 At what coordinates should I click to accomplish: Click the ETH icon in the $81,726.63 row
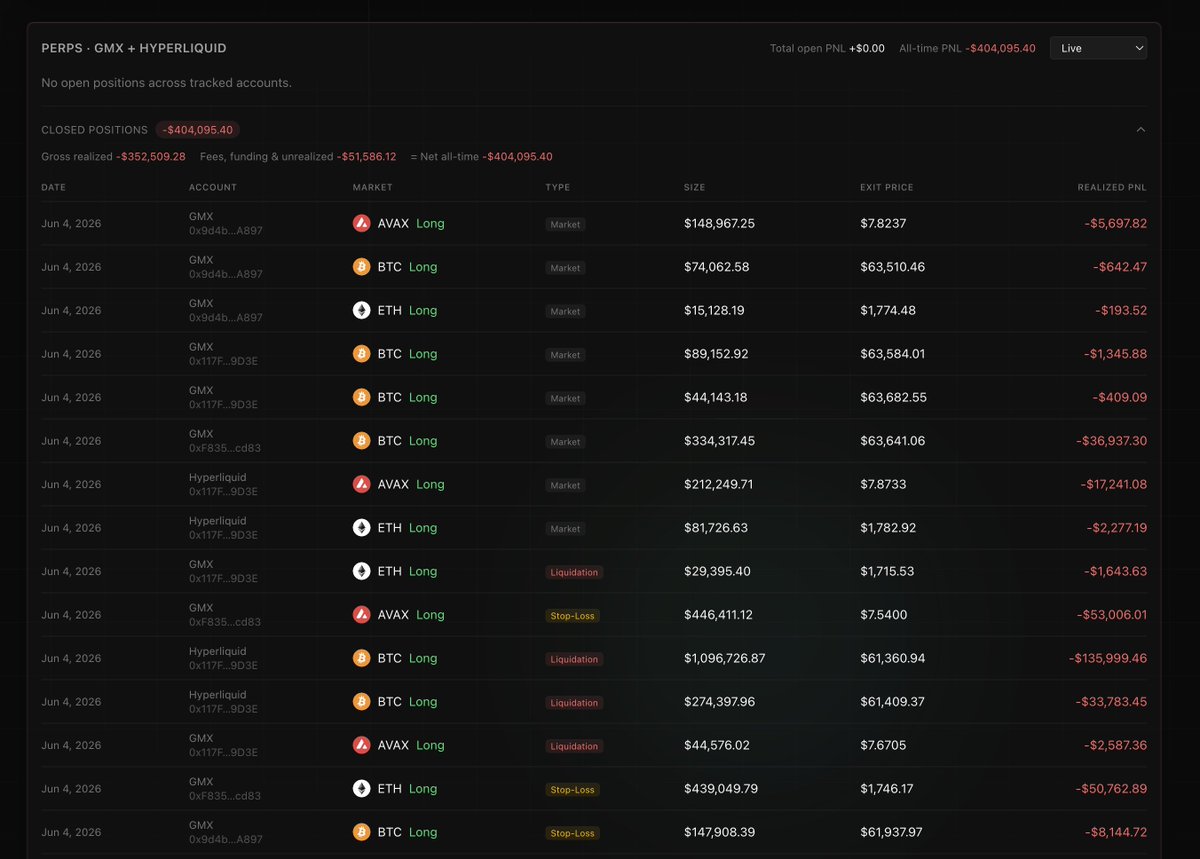[361, 528]
